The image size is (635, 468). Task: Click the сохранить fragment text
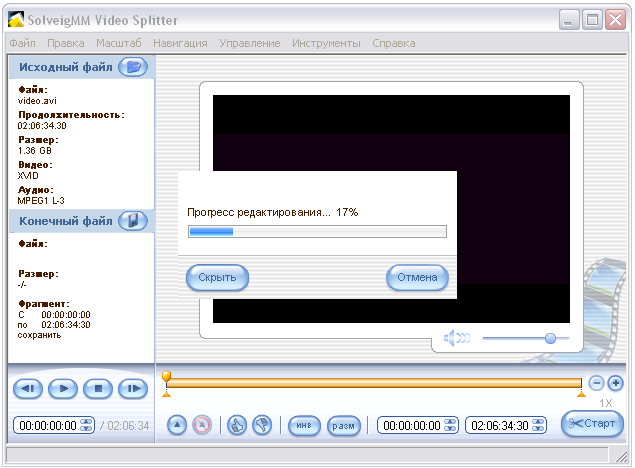tap(39, 335)
